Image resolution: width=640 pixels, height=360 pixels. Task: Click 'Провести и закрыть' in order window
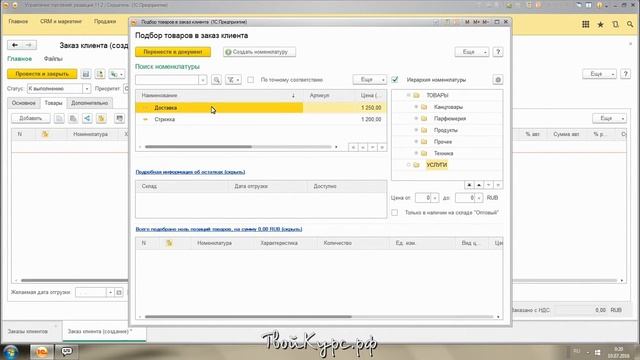tap(42, 74)
